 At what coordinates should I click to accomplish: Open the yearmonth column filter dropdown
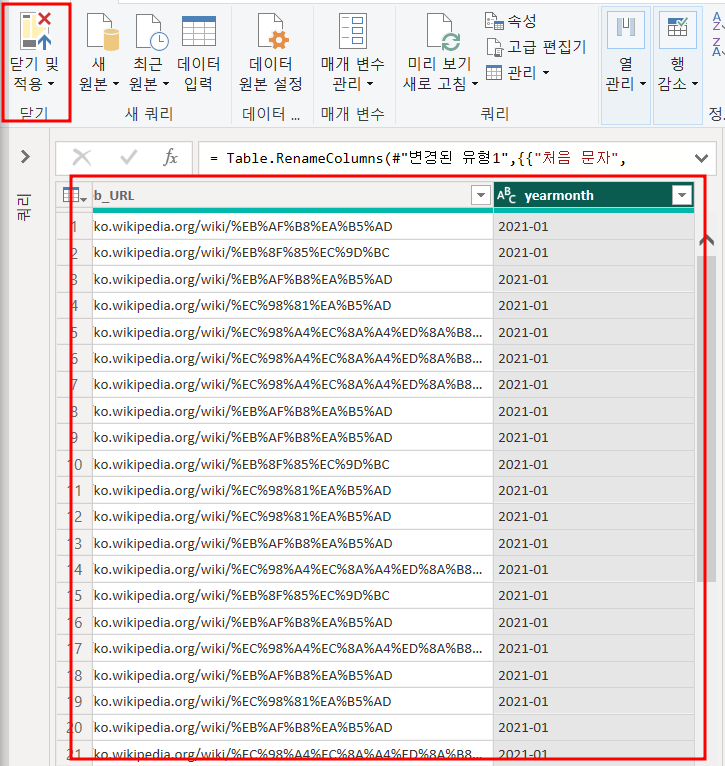(682, 195)
